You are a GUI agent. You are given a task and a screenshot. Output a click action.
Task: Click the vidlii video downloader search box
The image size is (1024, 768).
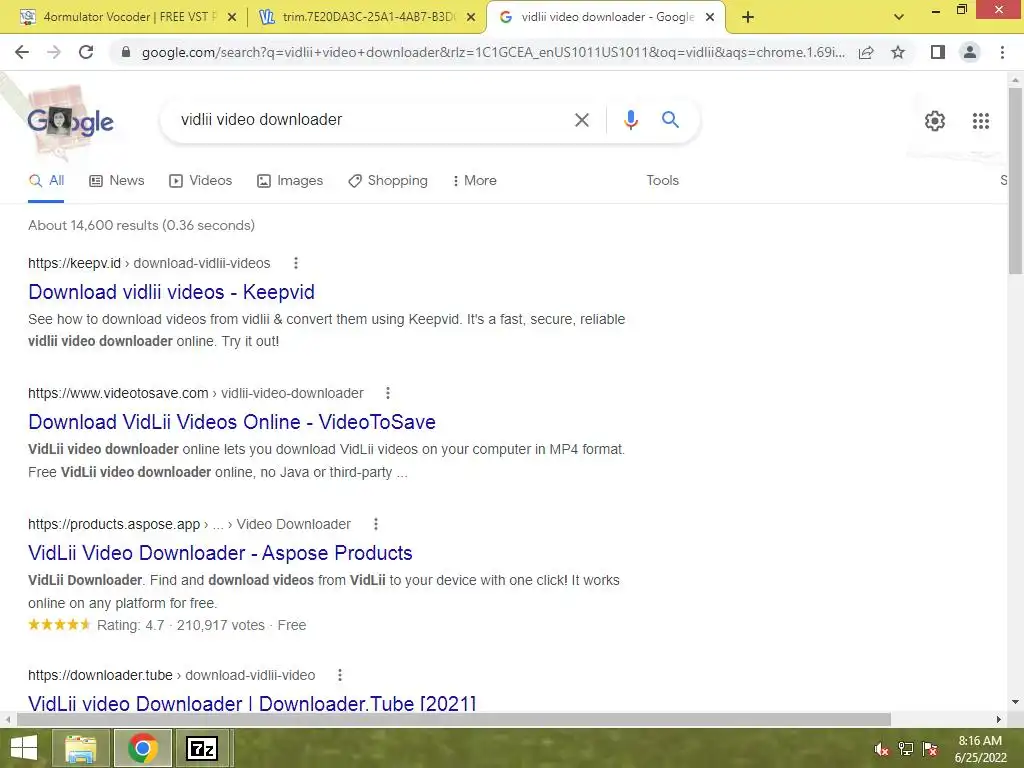(369, 120)
